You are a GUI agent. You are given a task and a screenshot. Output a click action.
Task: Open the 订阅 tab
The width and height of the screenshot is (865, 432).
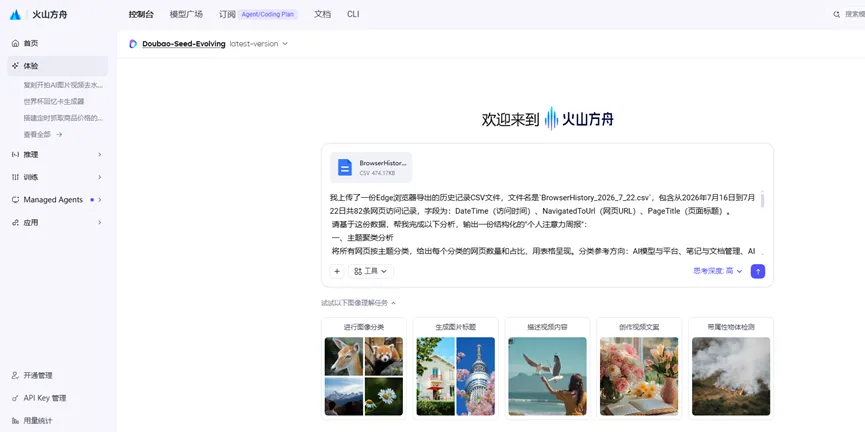227,14
